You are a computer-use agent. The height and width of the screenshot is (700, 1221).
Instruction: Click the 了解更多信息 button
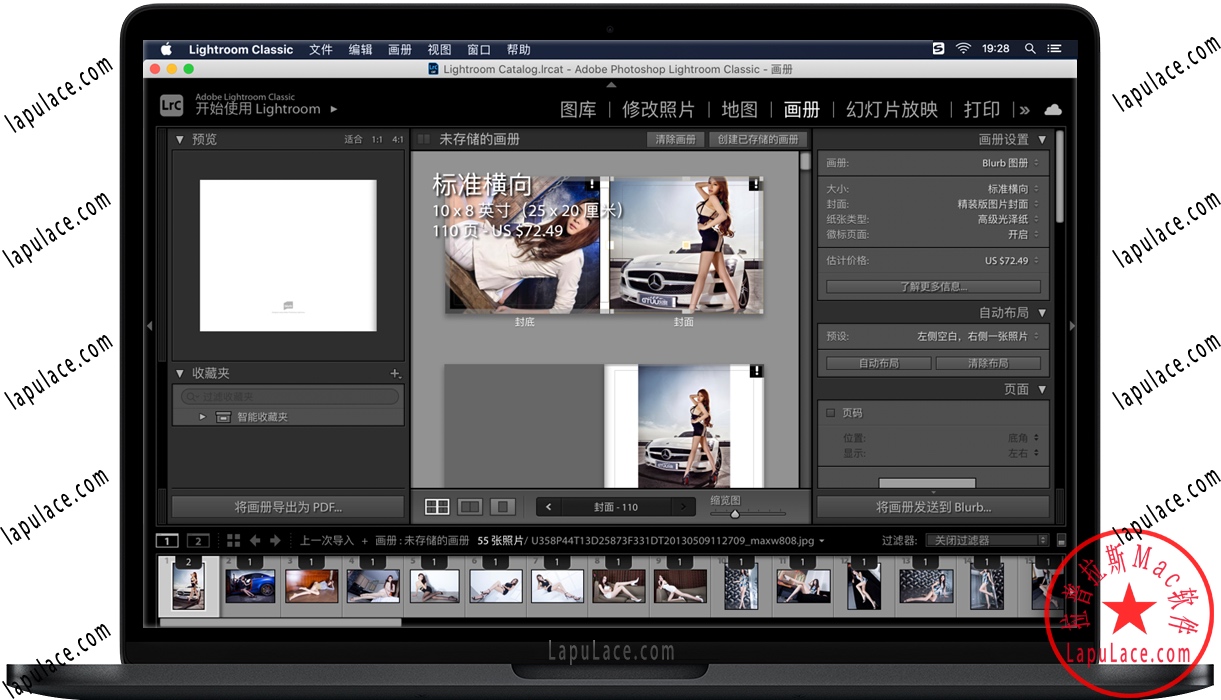tap(933, 287)
